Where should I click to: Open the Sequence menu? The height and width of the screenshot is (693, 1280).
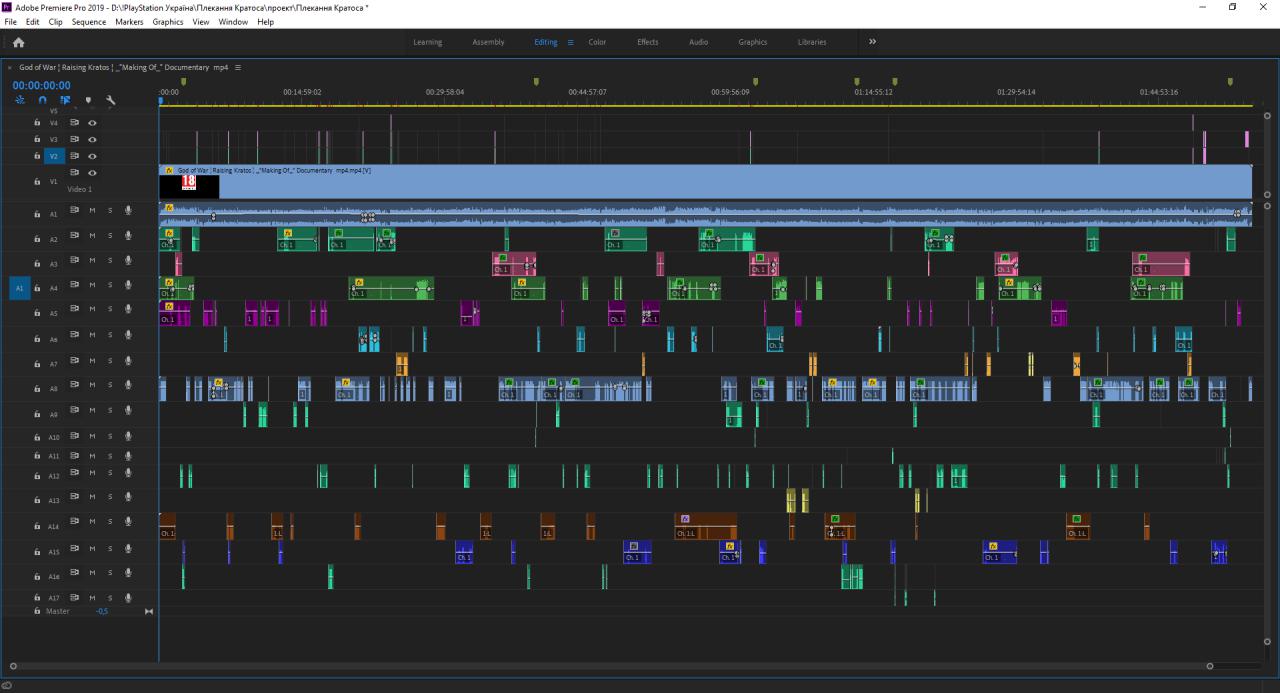pyautogui.click(x=89, y=21)
